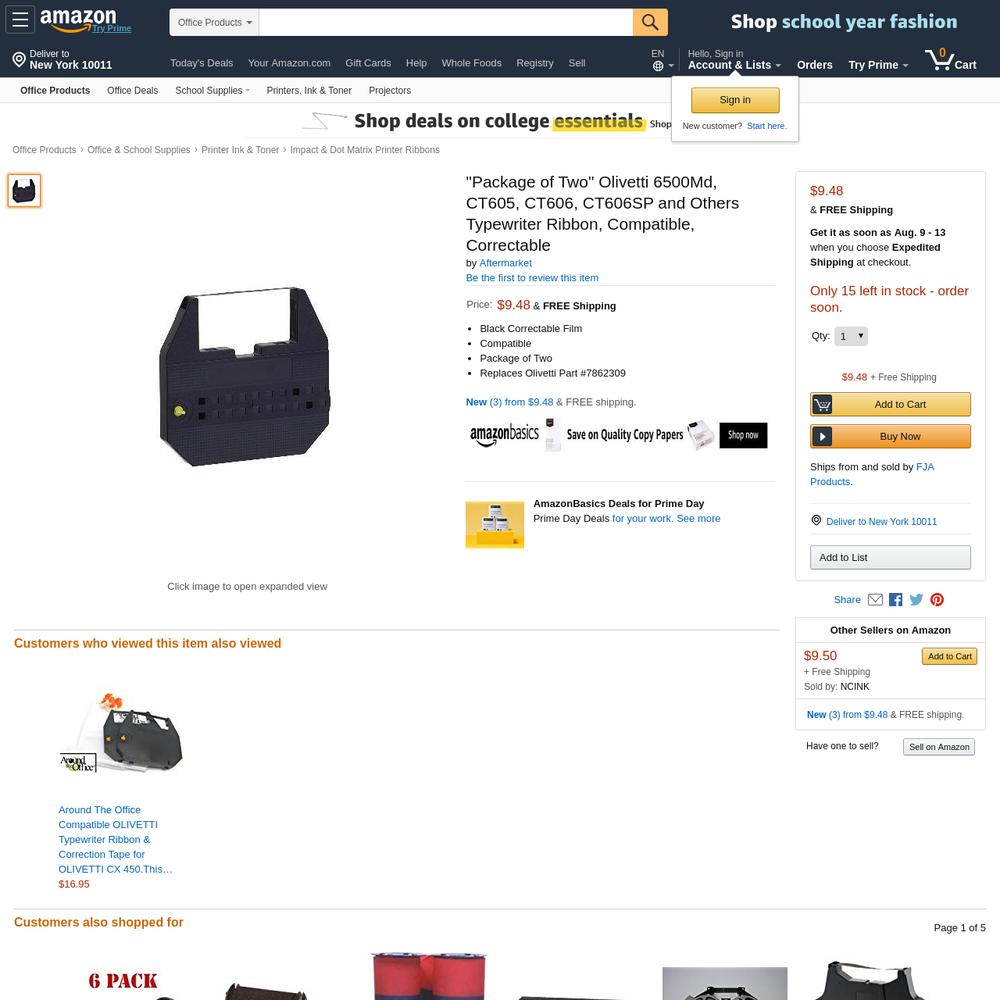Share this product via email icon
The width and height of the screenshot is (1000, 1000).
coord(876,599)
